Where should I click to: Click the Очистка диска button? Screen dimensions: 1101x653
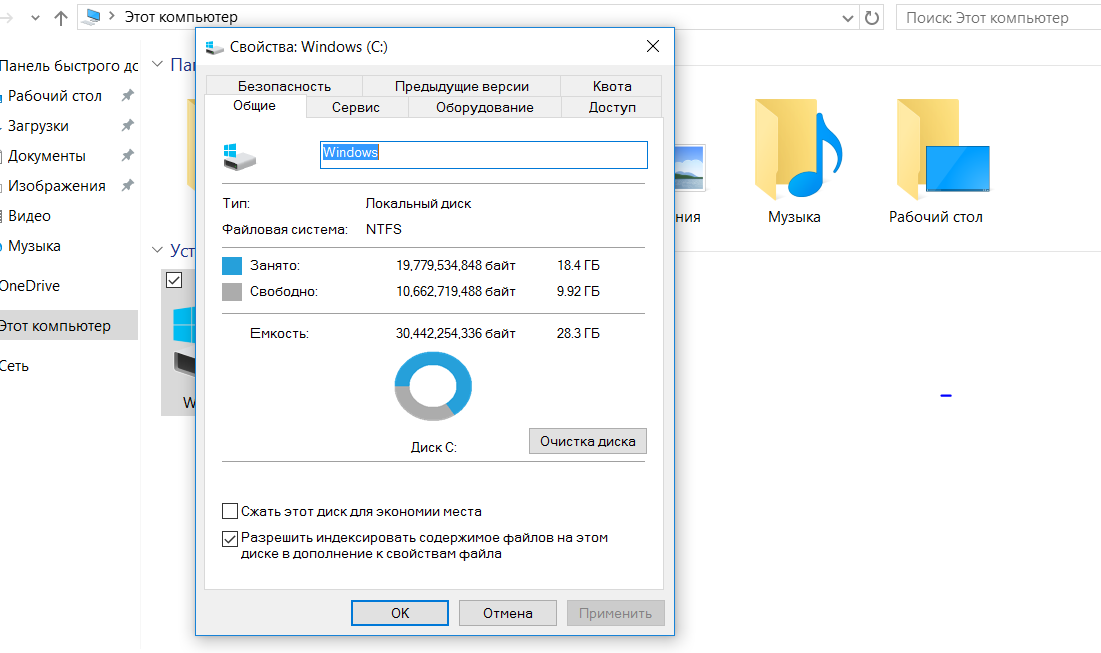pos(588,441)
